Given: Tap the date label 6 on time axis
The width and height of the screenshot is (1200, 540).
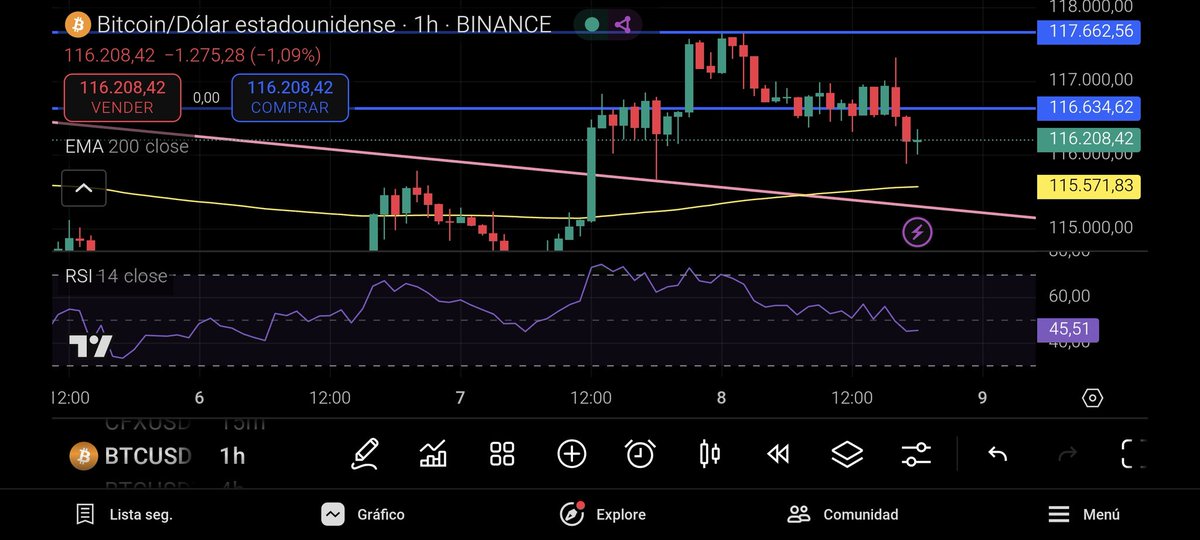Looking at the screenshot, I should 199,398.
